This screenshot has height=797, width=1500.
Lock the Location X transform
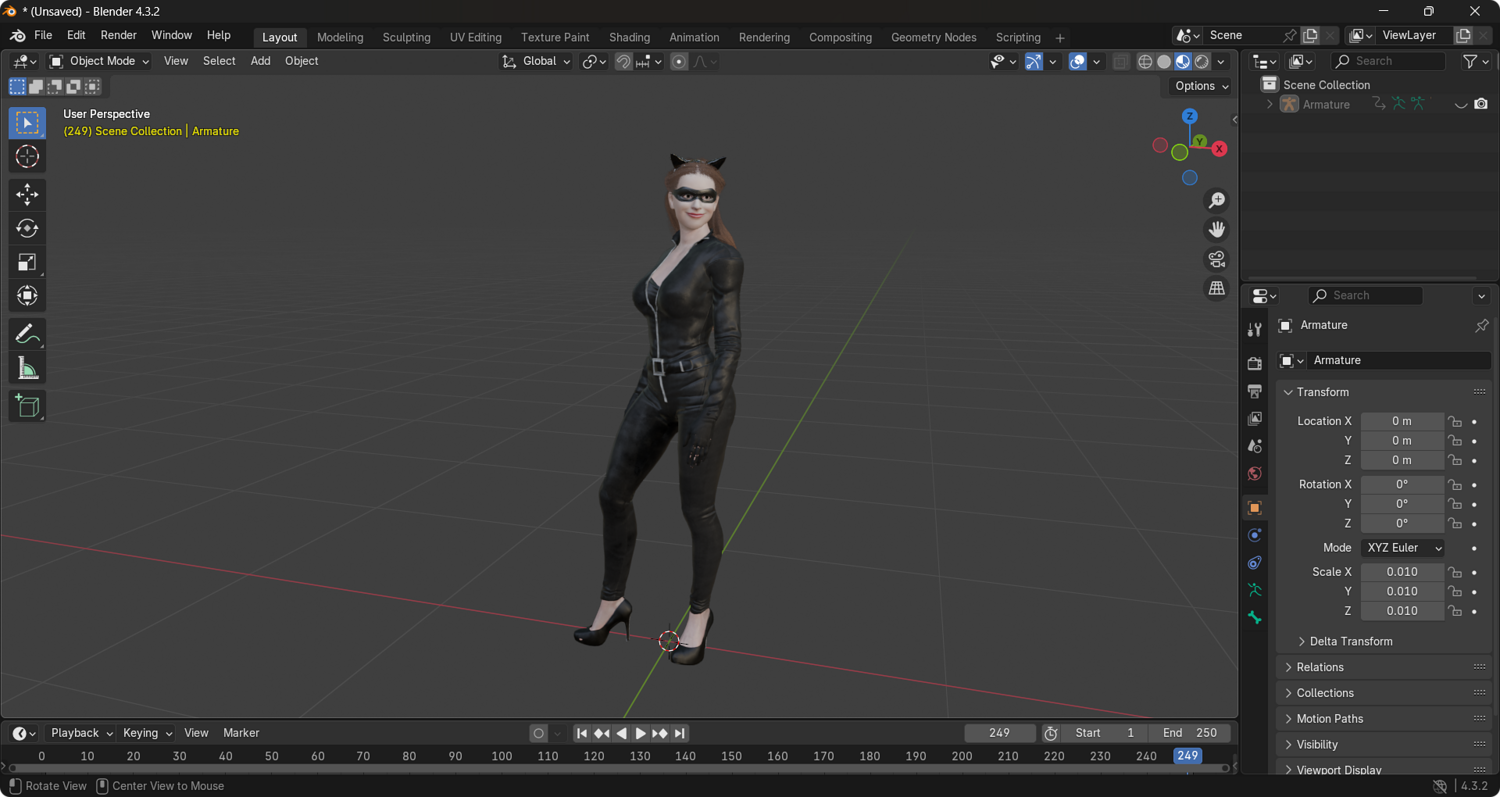point(1456,422)
